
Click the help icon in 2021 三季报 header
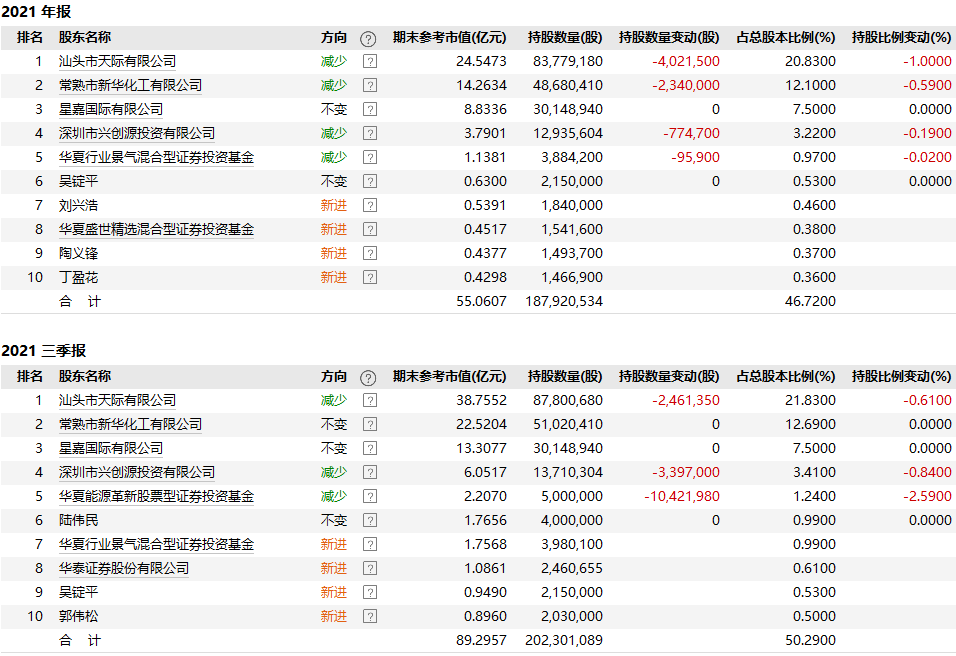pos(368,378)
